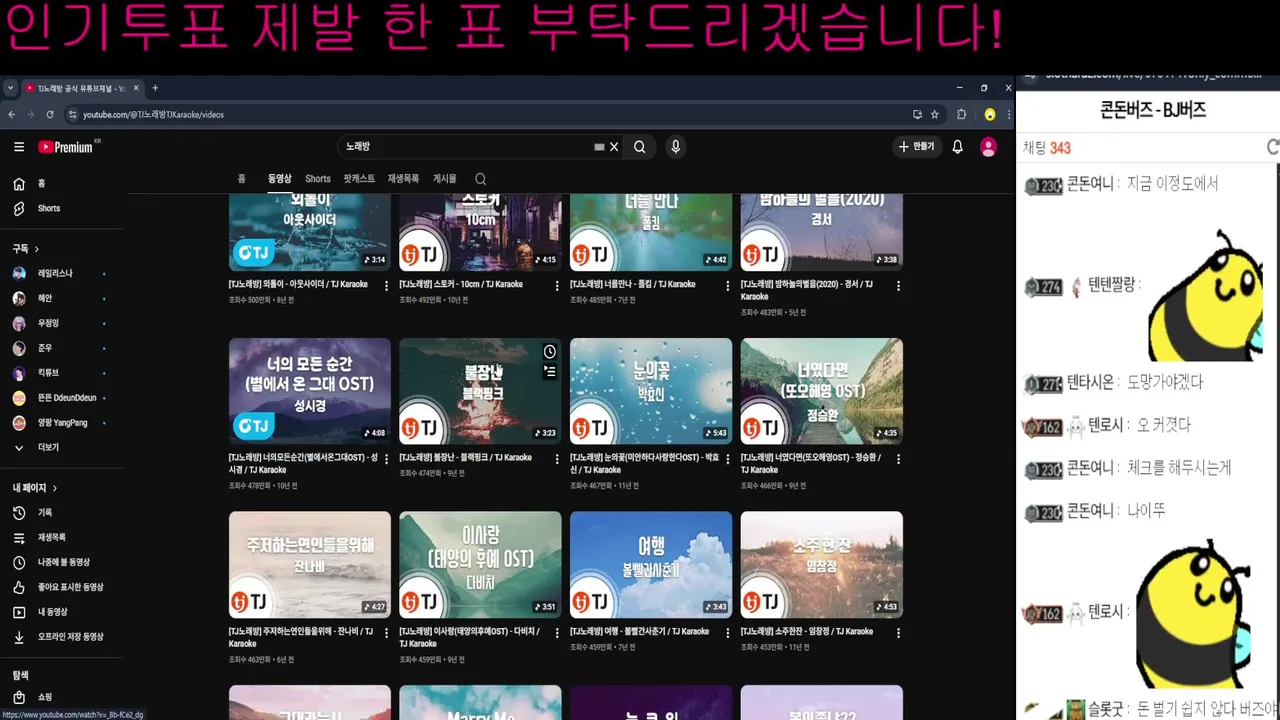Open the account avatar menu
The image size is (1280, 720).
click(x=989, y=147)
